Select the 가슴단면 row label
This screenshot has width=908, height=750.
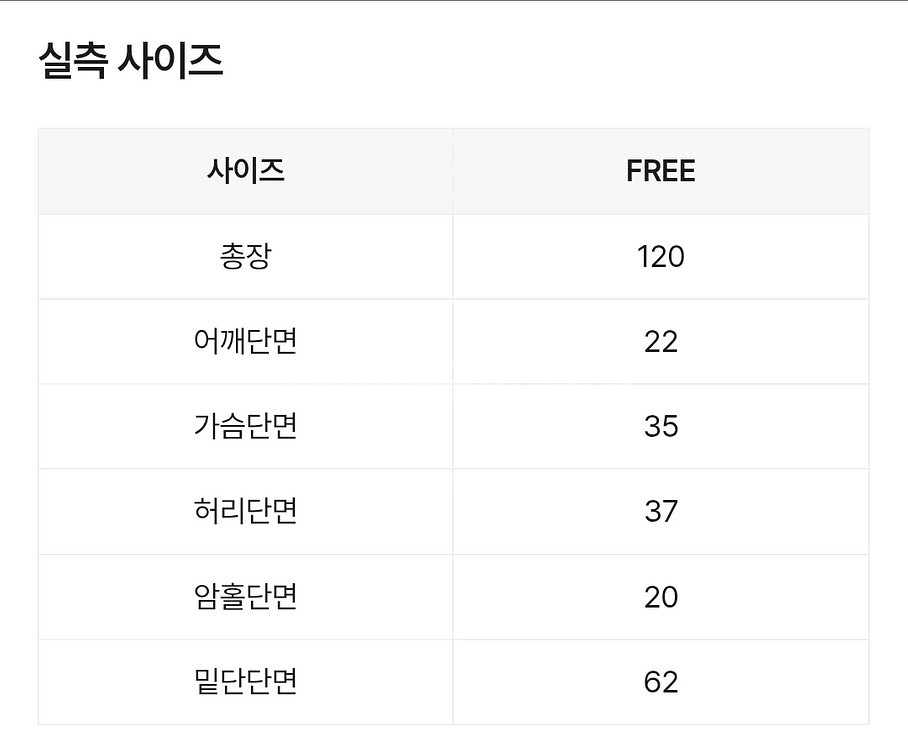(x=246, y=427)
